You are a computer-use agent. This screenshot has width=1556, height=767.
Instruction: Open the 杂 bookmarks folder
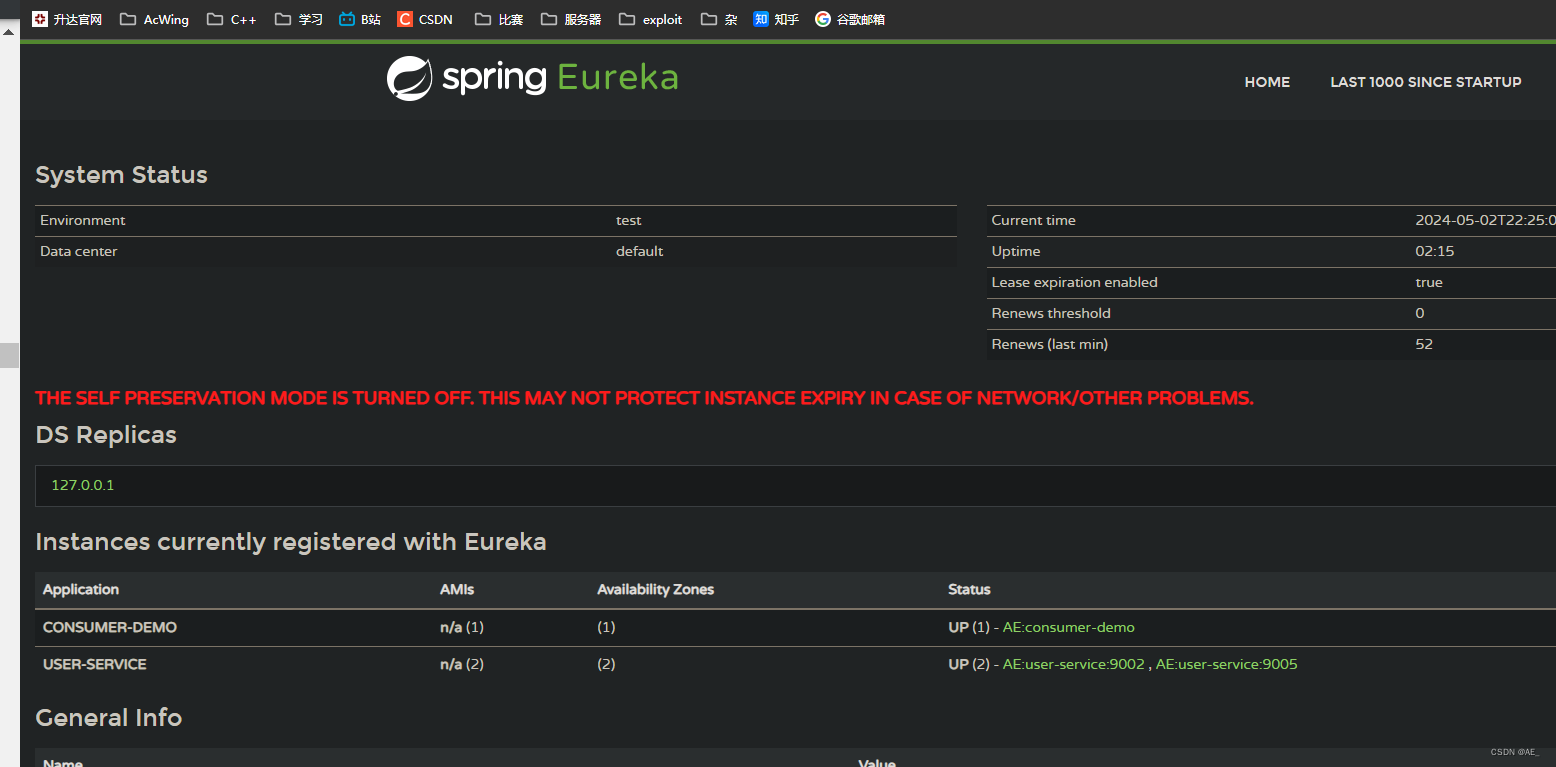point(719,19)
